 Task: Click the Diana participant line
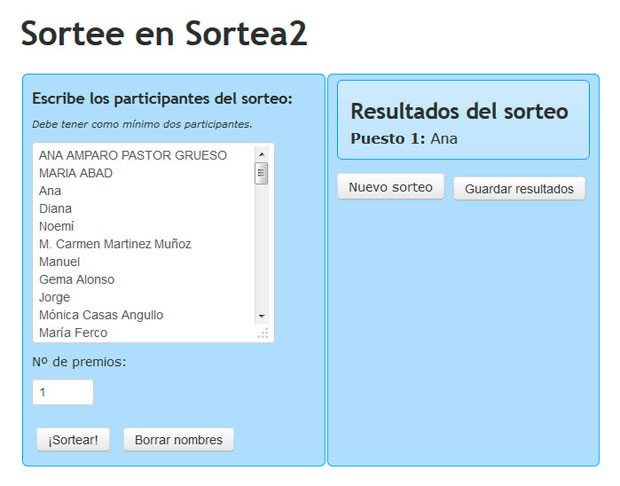(x=55, y=209)
